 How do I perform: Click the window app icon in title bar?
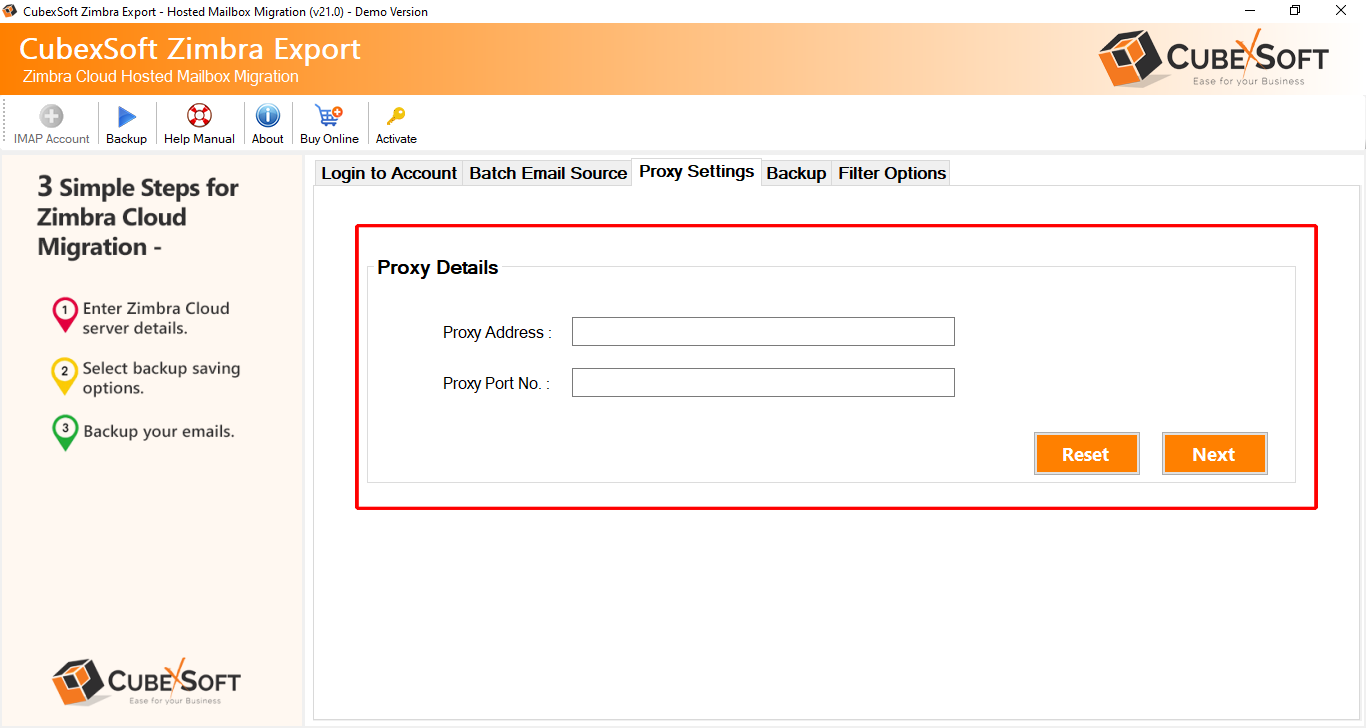pyautogui.click(x=11, y=11)
